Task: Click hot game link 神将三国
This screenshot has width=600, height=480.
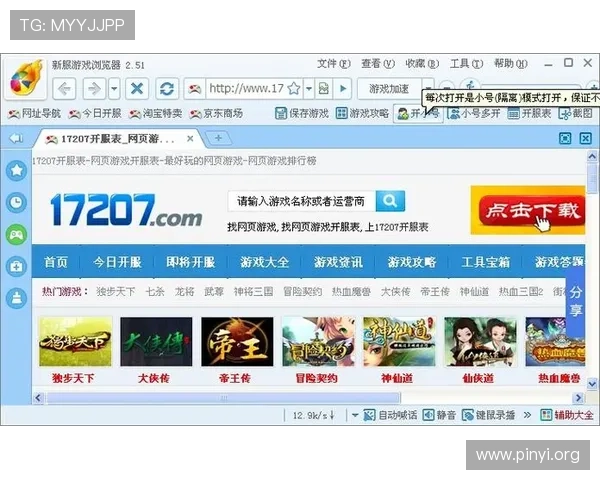Action: [254, 292]
